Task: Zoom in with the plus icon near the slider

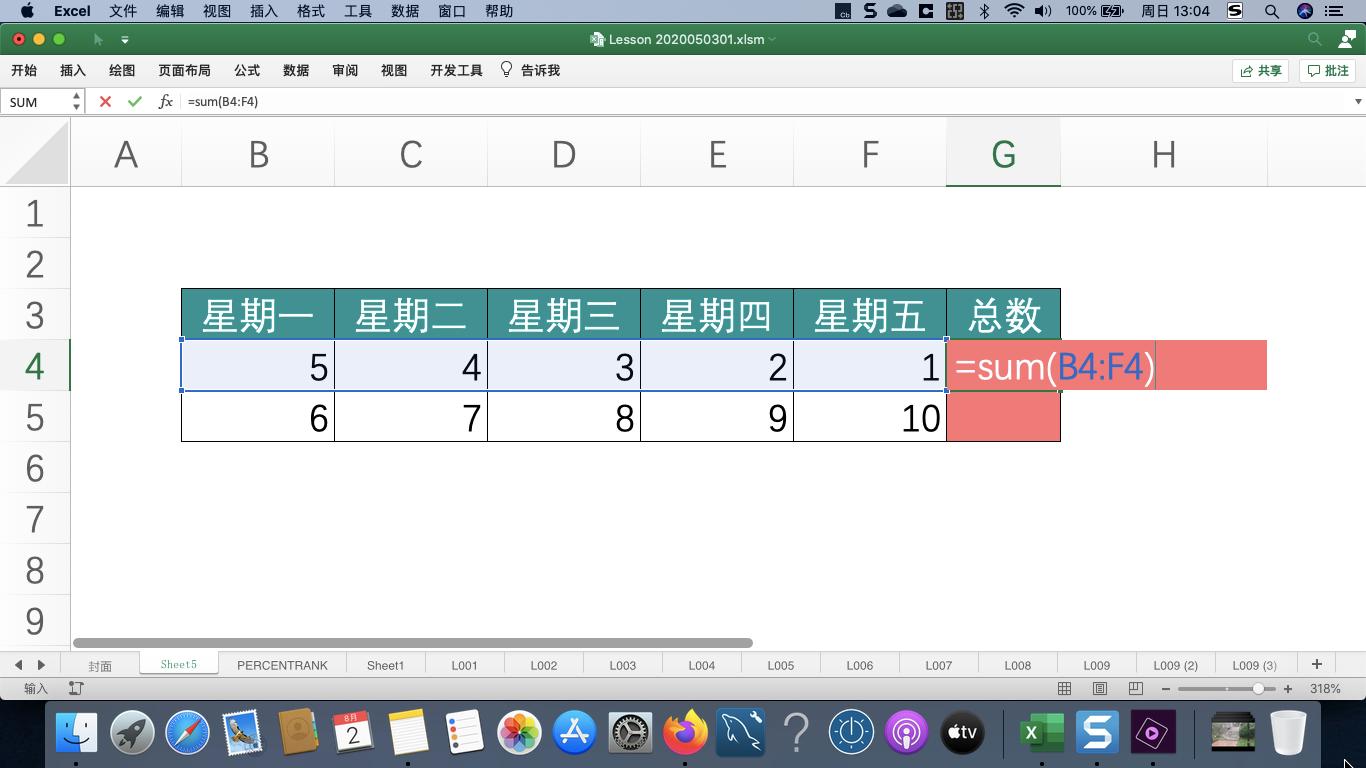Action: [x=1288, y=688]
